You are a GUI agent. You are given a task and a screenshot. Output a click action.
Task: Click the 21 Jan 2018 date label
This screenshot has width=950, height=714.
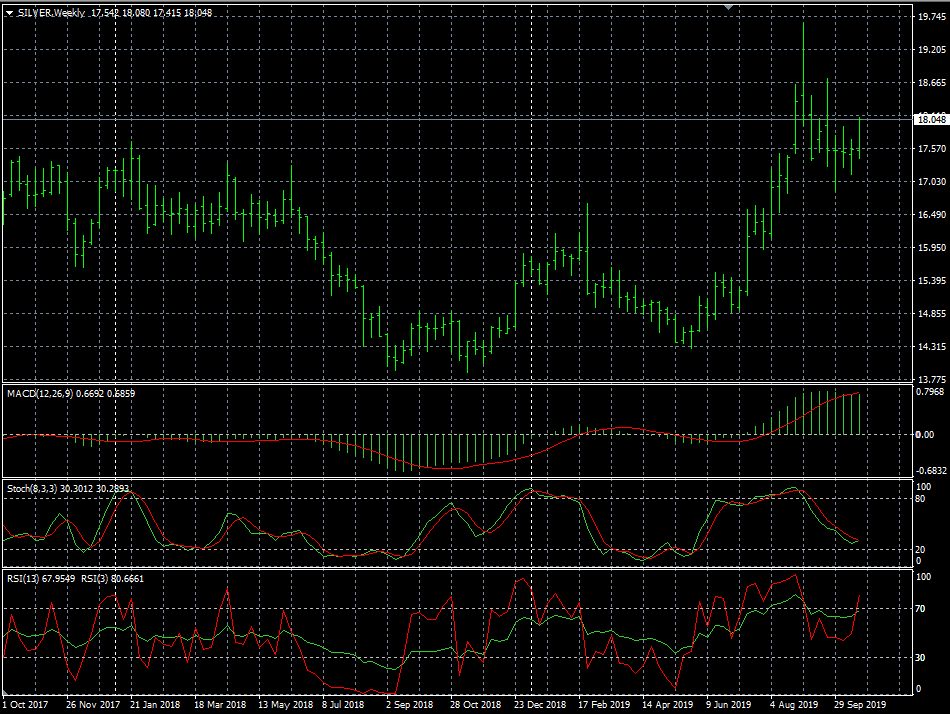(153, 704)
